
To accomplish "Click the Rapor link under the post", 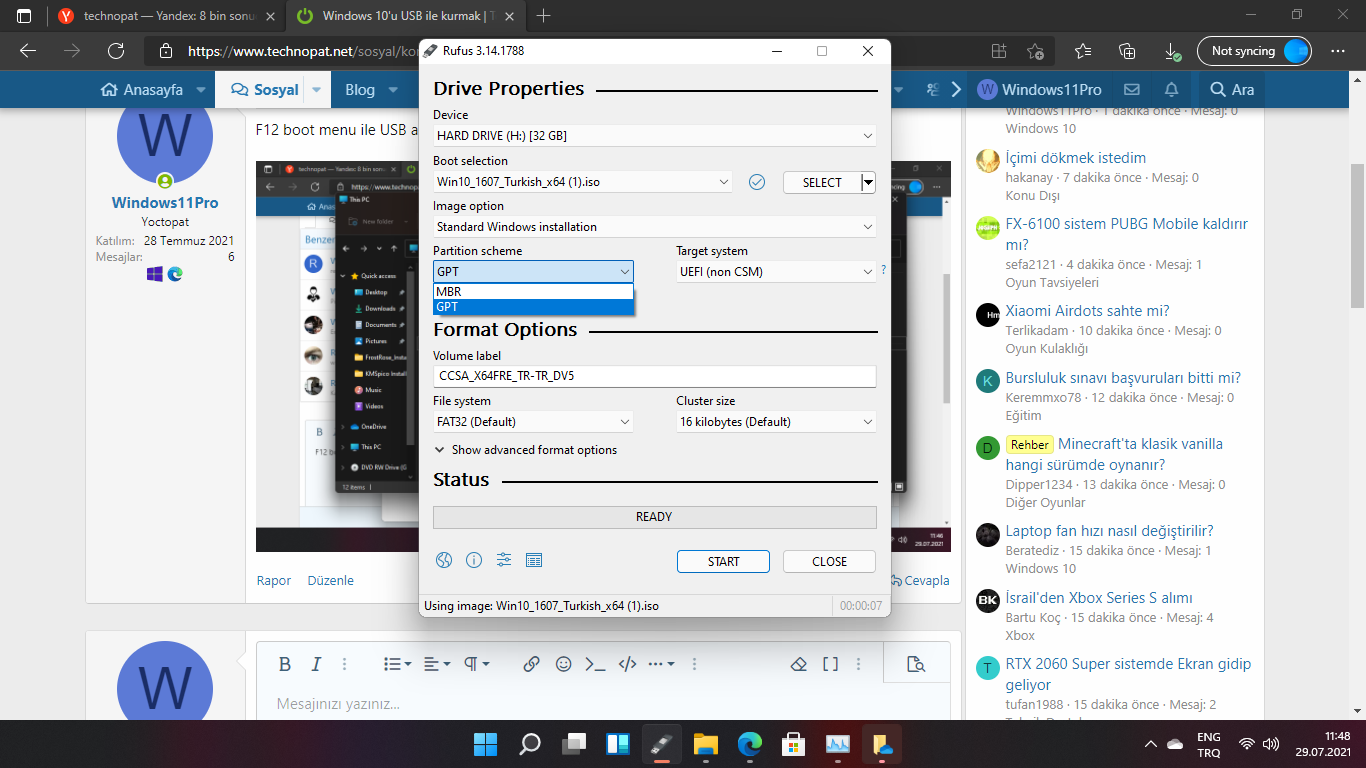I will pos(274,580).
